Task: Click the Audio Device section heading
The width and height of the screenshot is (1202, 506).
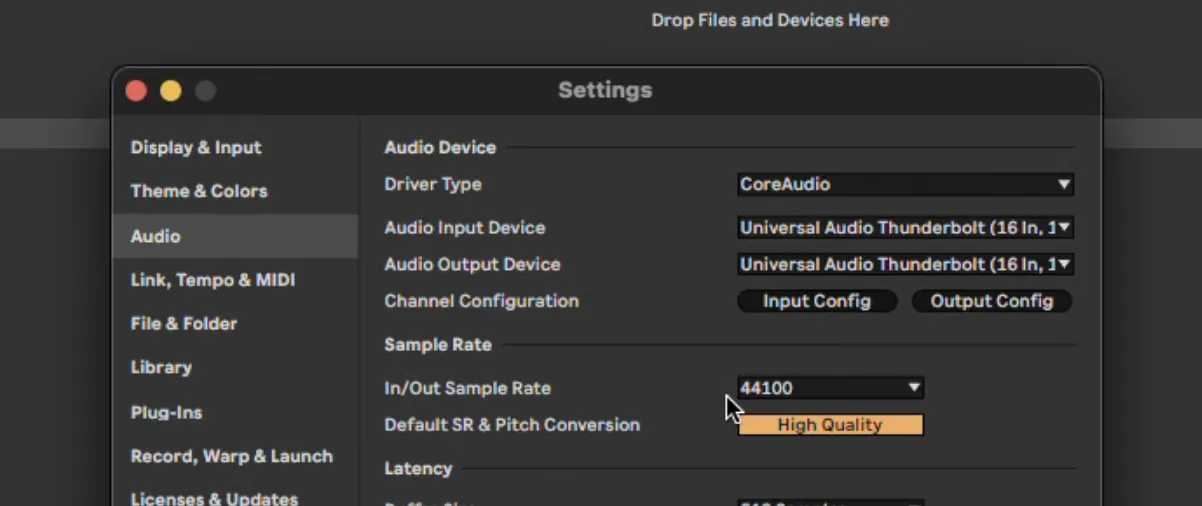Action: pos(440,147)
